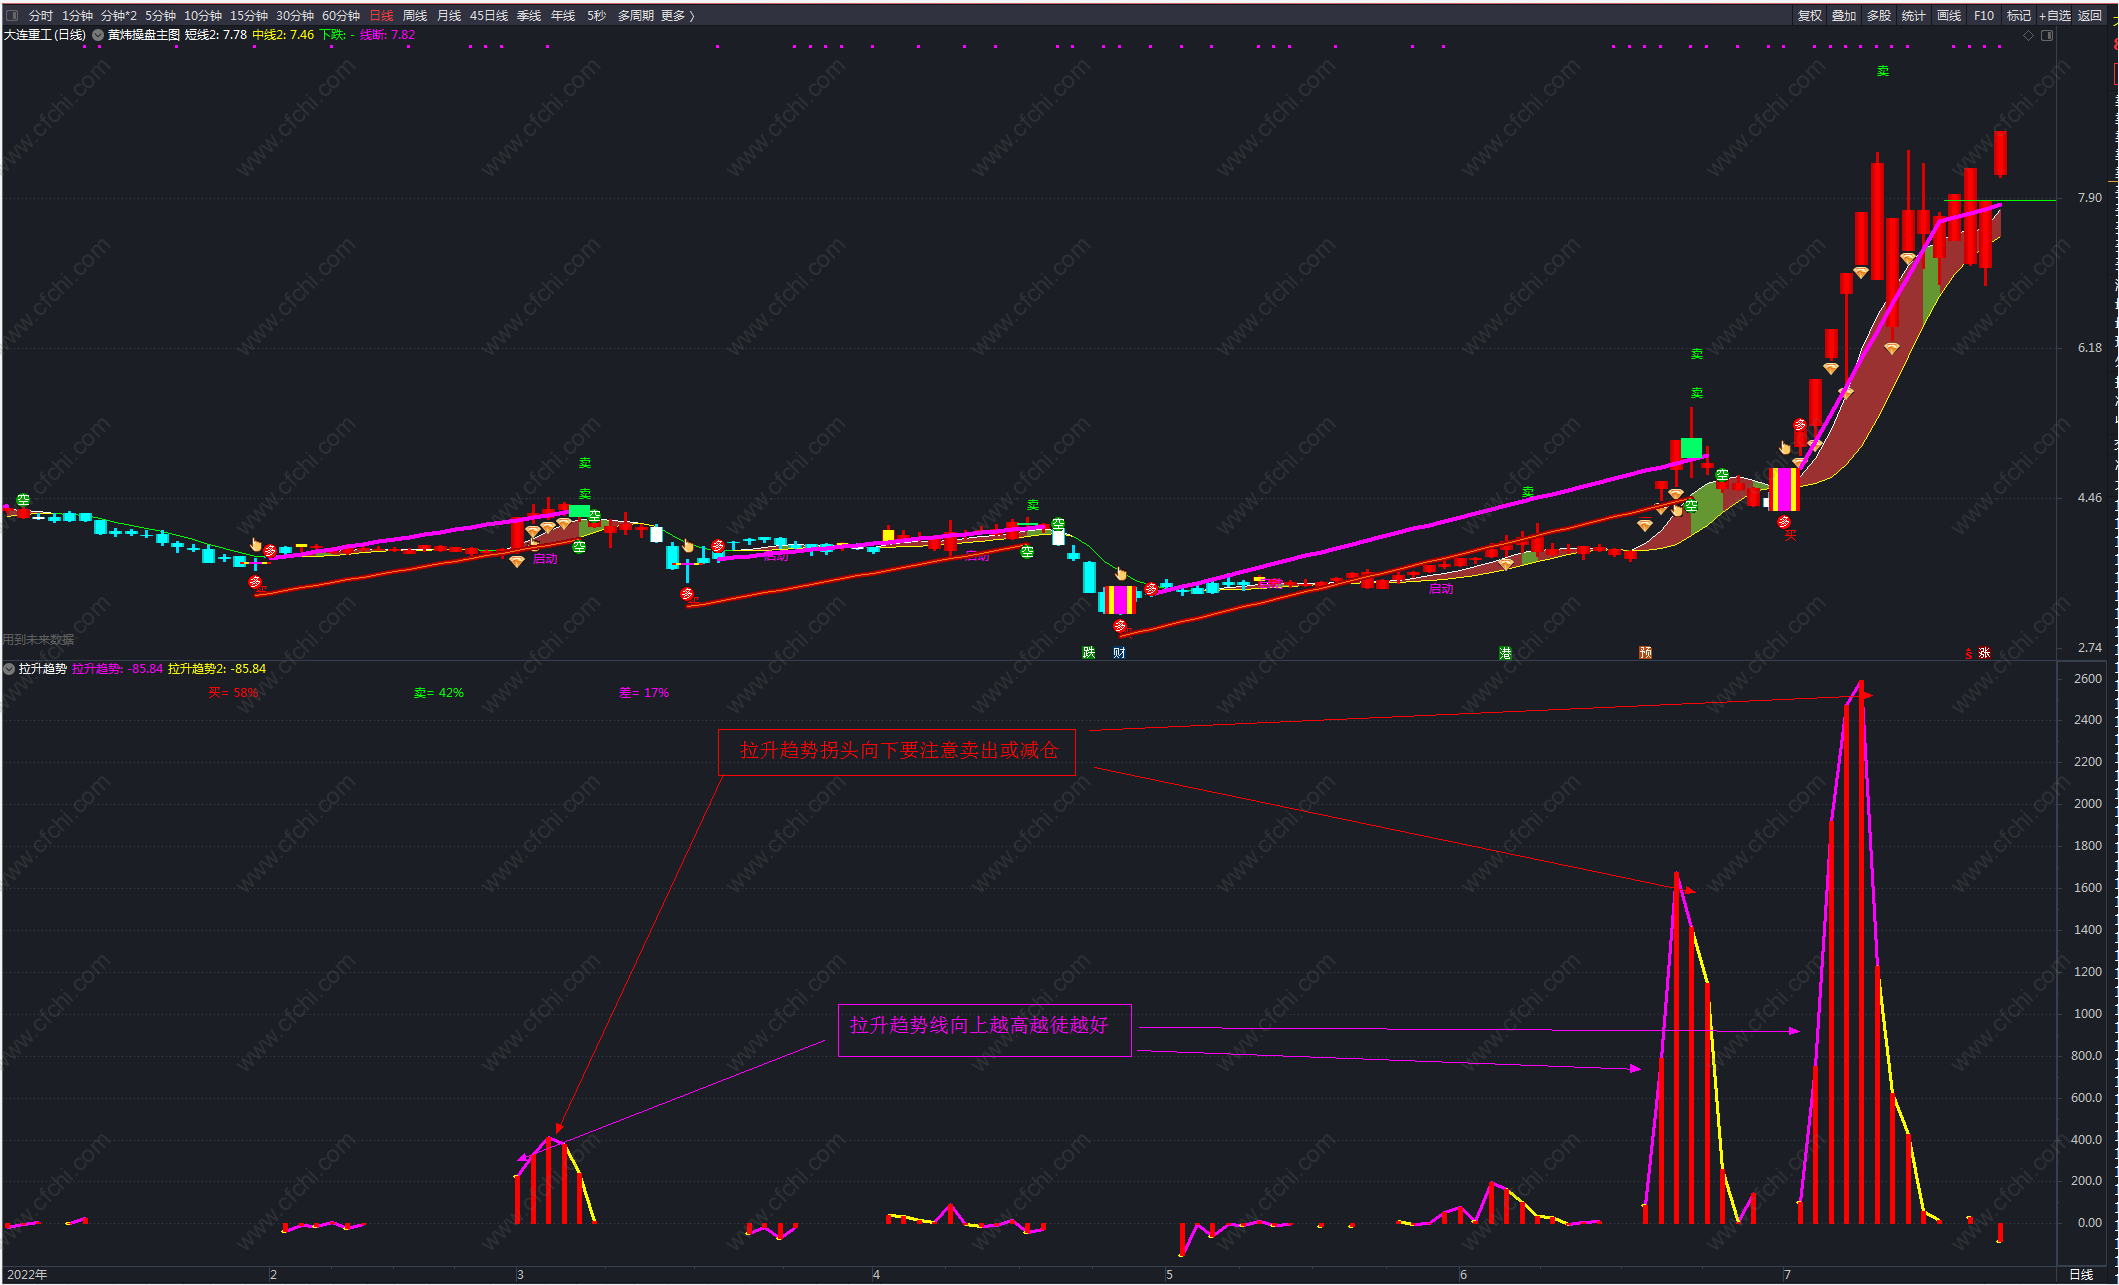2119x1285 pixels.
Task: Add stock with +自选 button
Action: [2054, 15]
